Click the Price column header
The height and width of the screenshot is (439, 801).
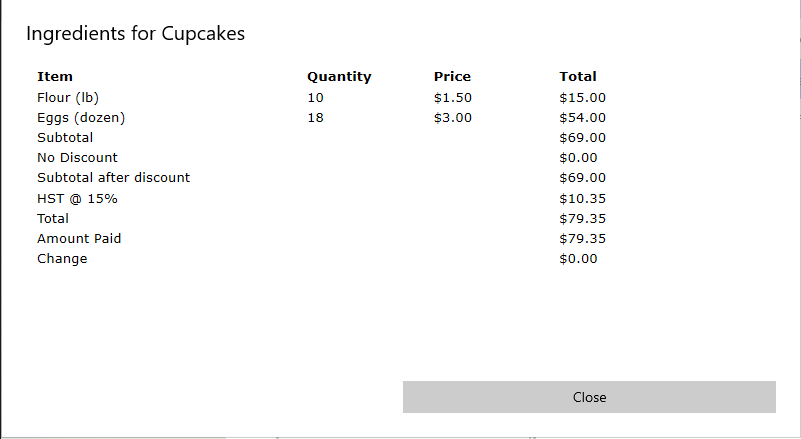(x=452, y=77)
